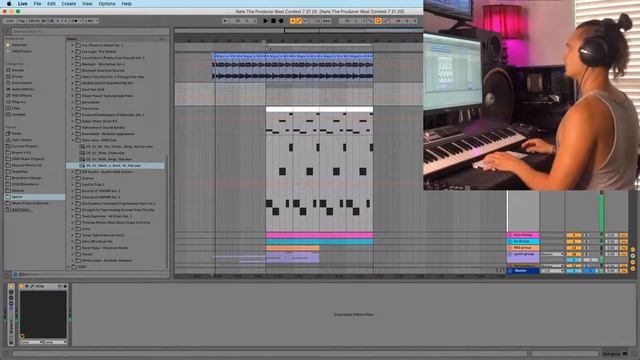This screenshot has height=360, width=640.
Task: Start playback with the Play button
Action: pos(265,21)
